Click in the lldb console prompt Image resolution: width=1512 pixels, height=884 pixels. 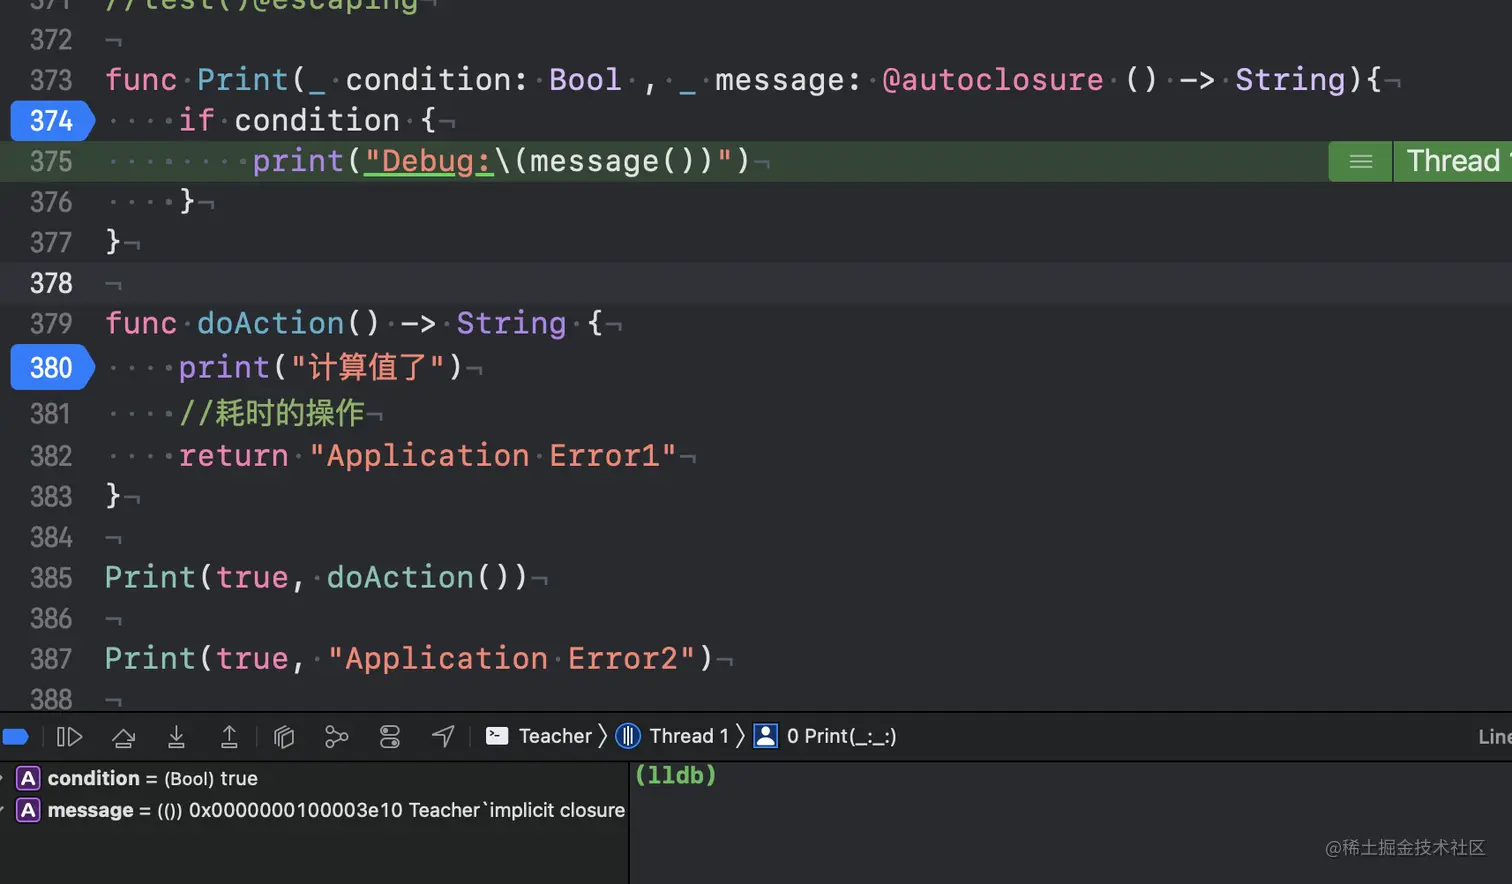[x=676, y=775]
